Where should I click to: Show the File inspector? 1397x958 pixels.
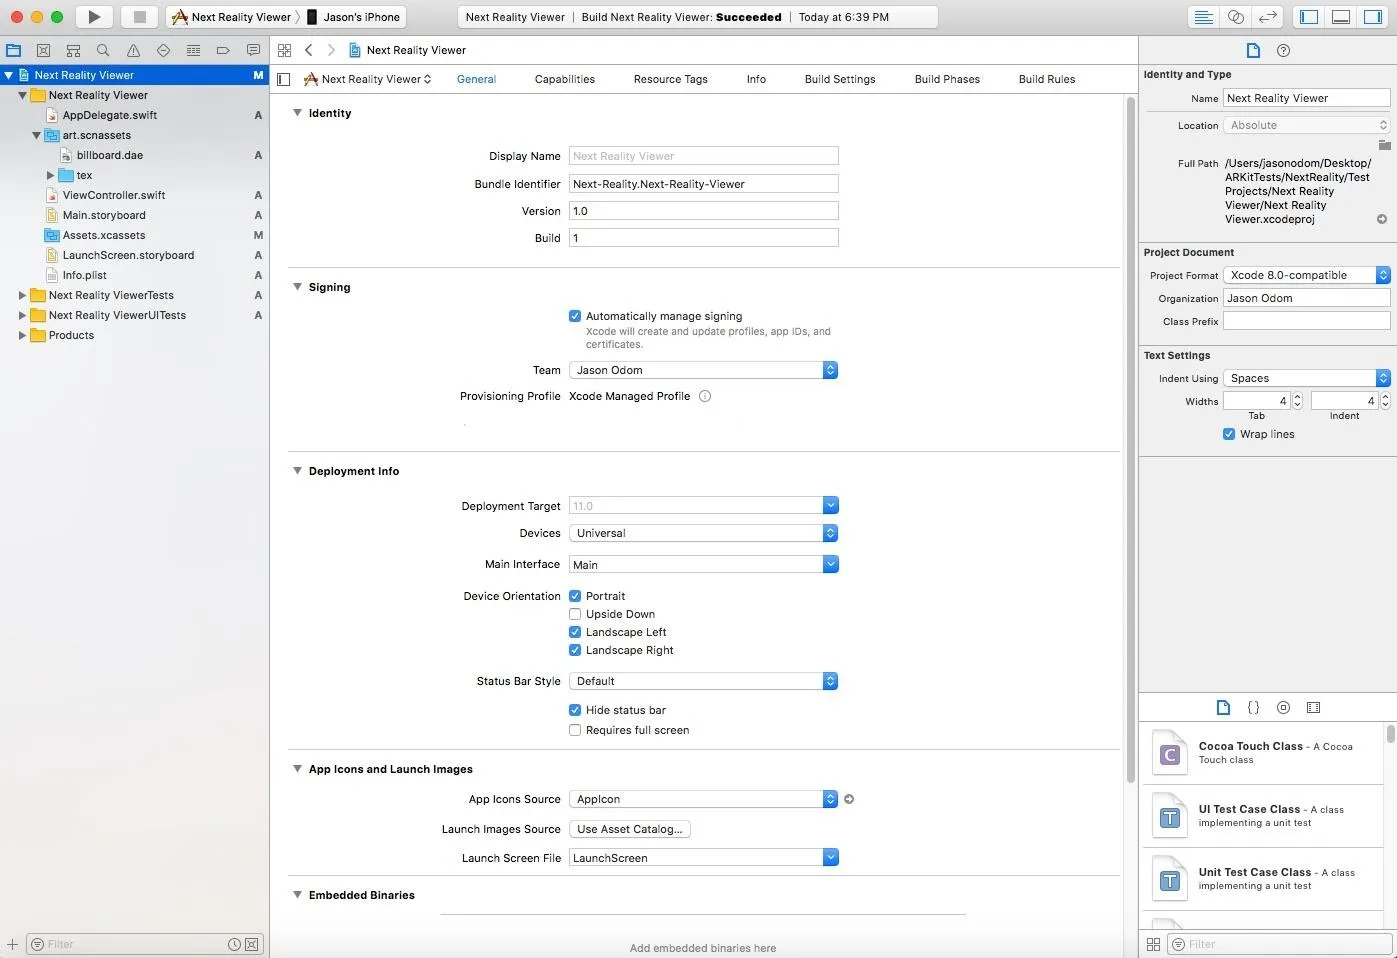point(1253,50)
